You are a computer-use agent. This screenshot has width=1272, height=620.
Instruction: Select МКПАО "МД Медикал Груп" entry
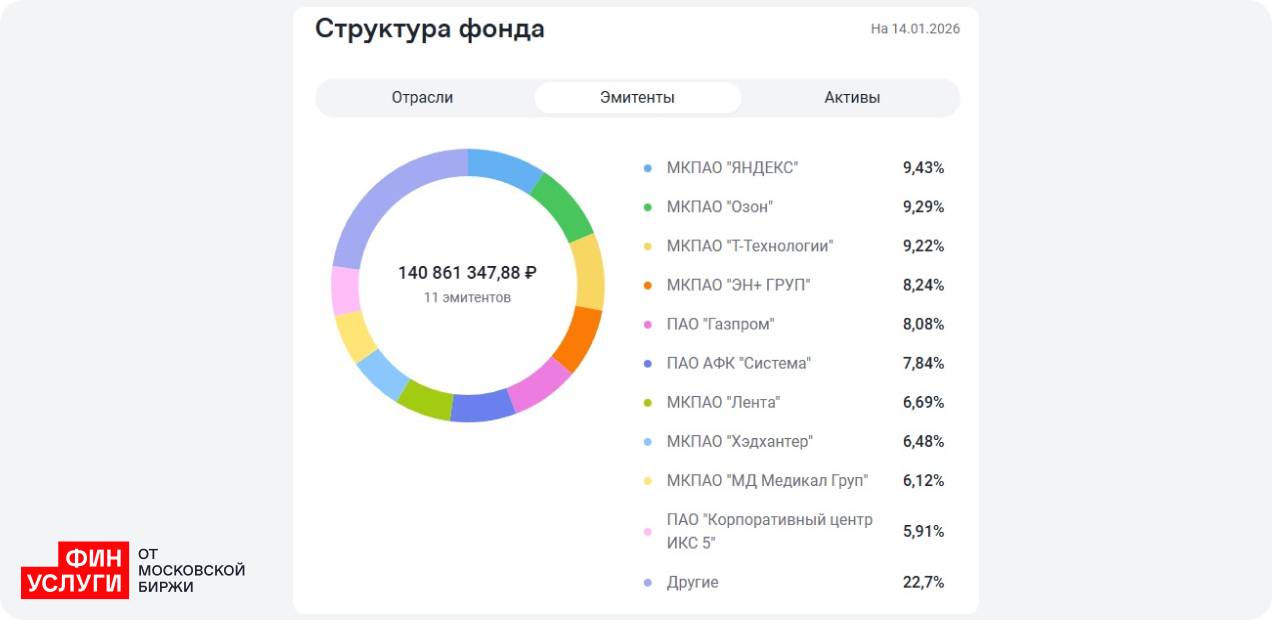point(767,480)
